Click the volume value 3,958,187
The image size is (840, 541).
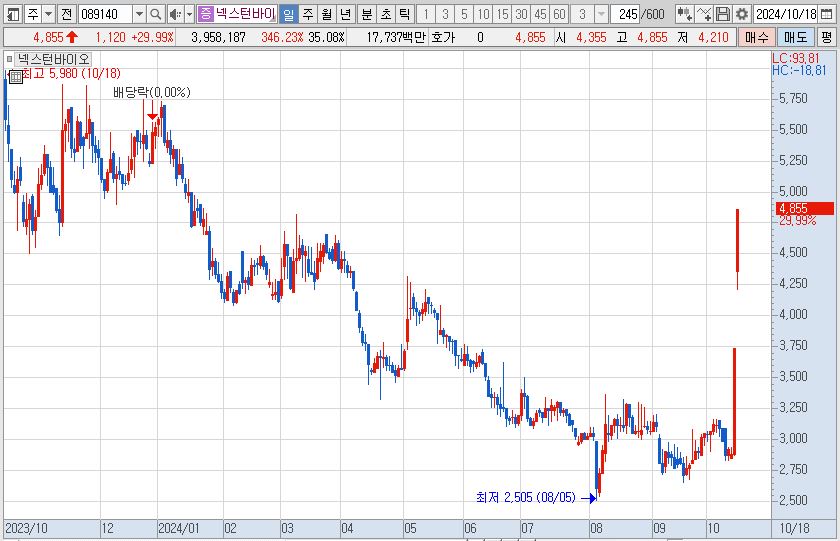coord(218,37)
